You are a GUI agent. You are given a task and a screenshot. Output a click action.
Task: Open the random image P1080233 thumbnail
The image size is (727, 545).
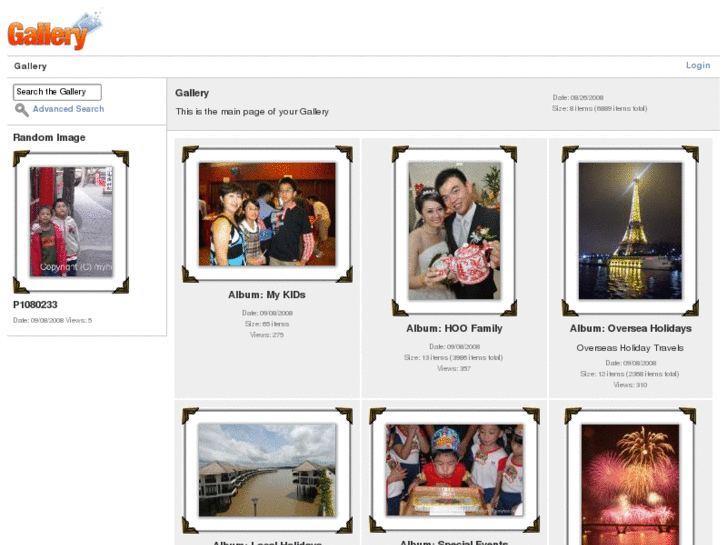(x=71, y=222)
